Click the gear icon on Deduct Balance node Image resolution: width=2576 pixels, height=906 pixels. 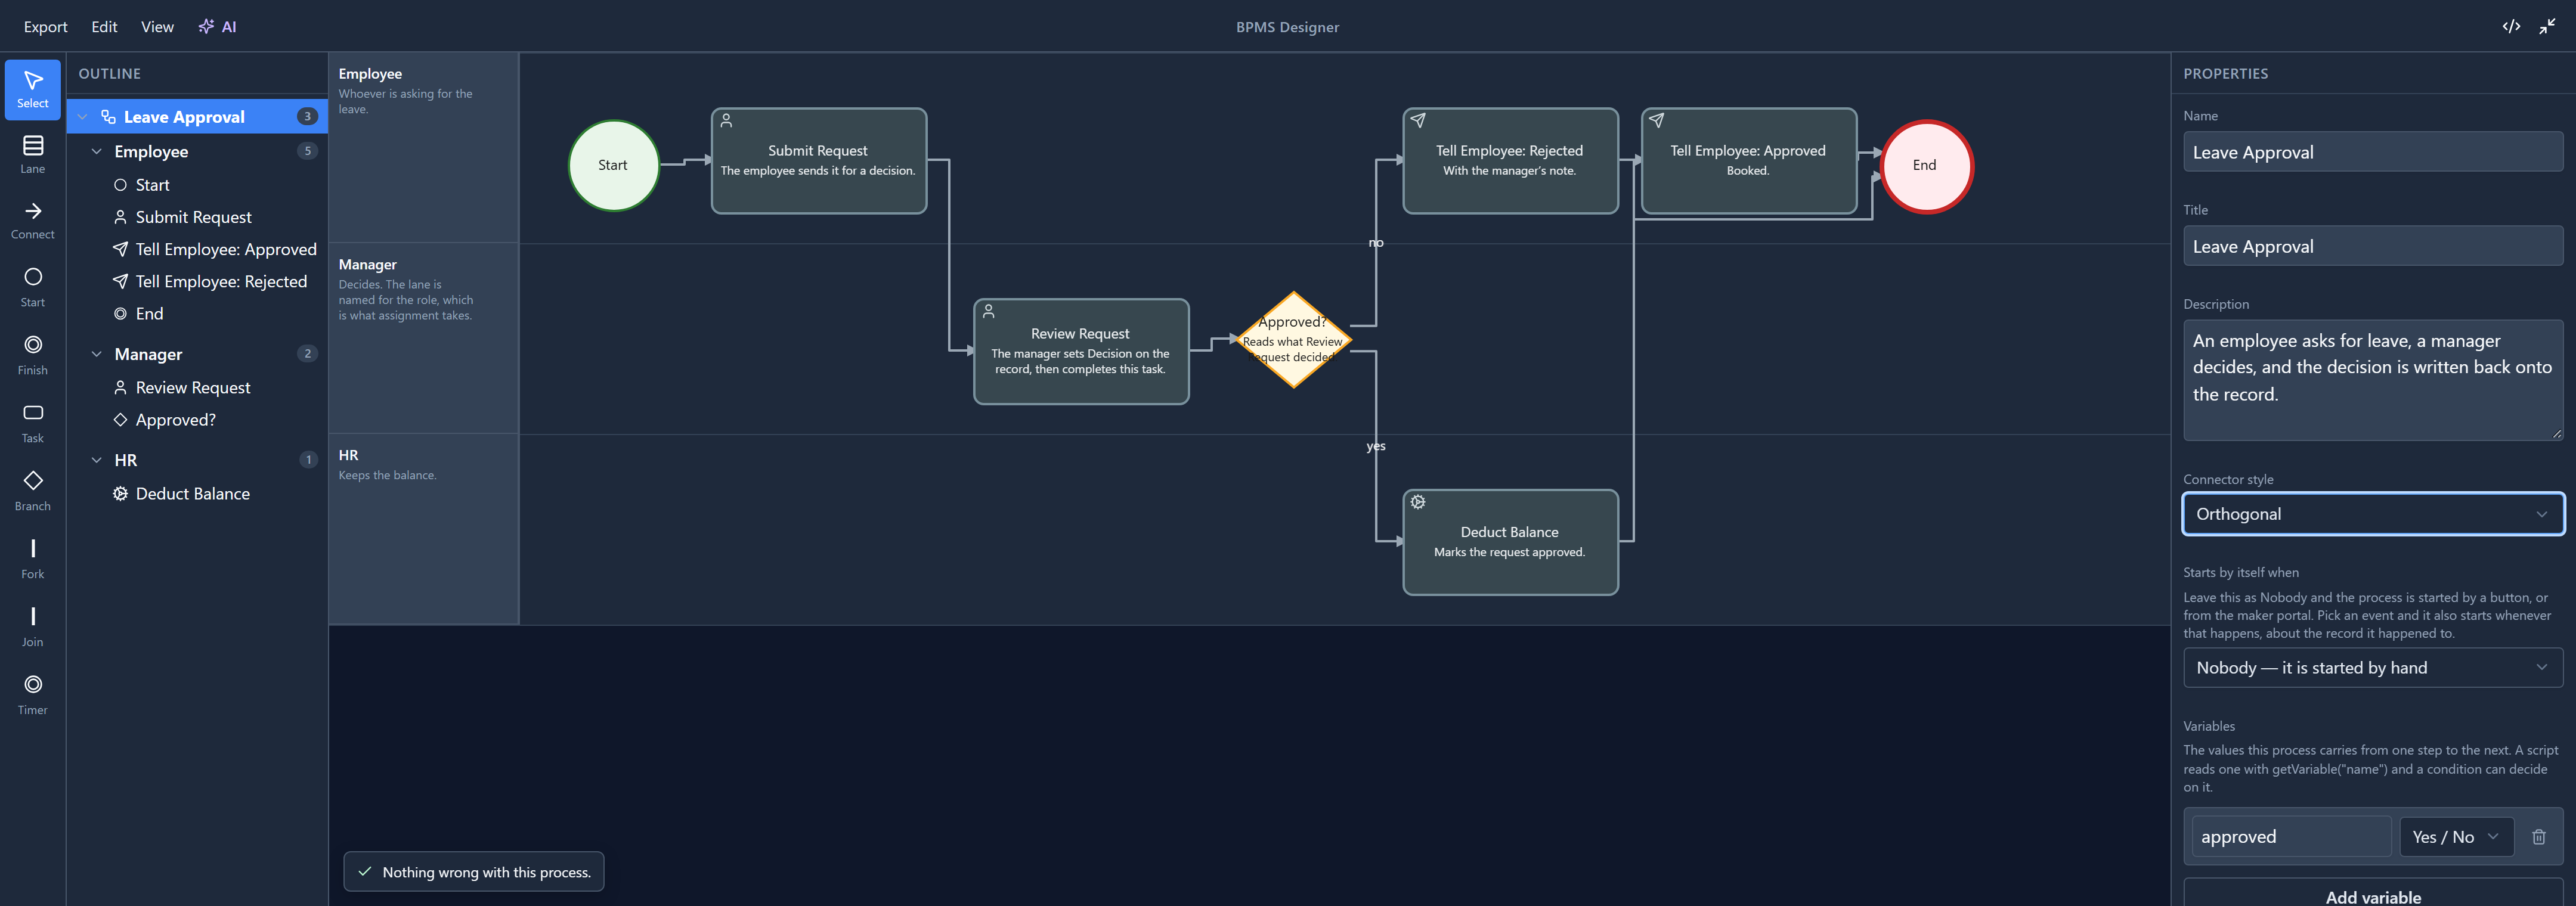click(x=1418, y=502)
